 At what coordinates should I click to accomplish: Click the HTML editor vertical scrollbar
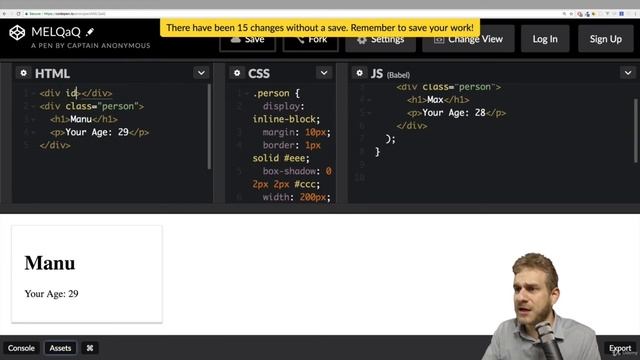point(209,127)
